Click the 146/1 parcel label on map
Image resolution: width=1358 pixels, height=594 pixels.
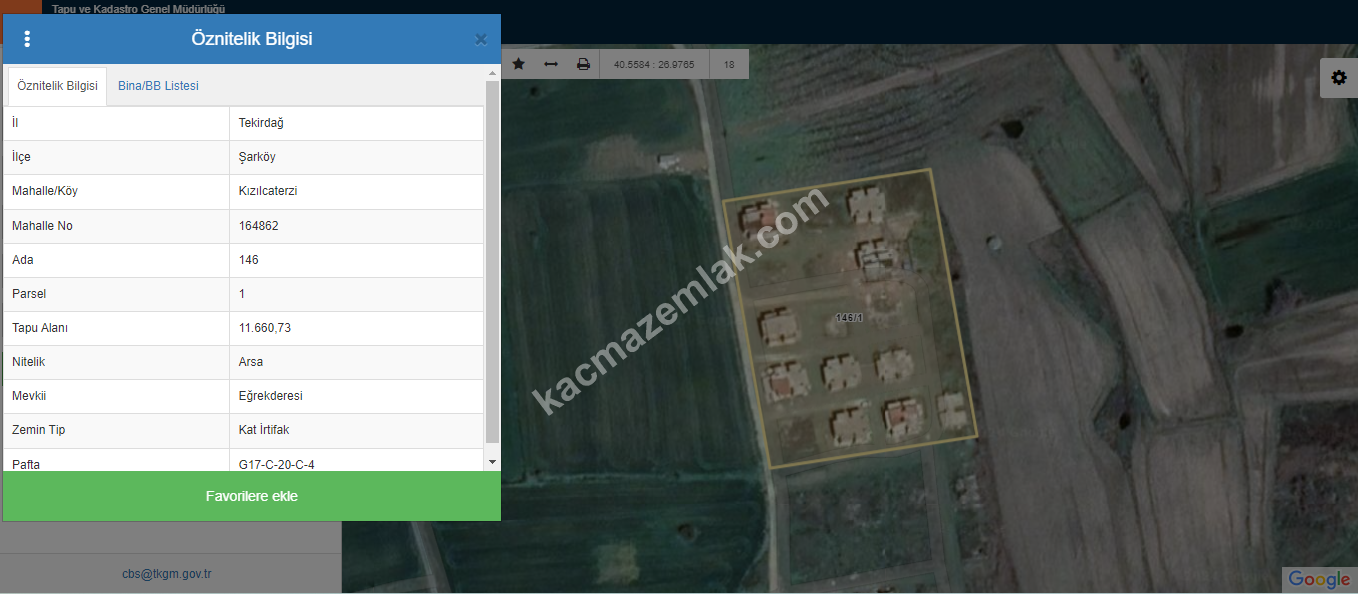tap(849, 317)
